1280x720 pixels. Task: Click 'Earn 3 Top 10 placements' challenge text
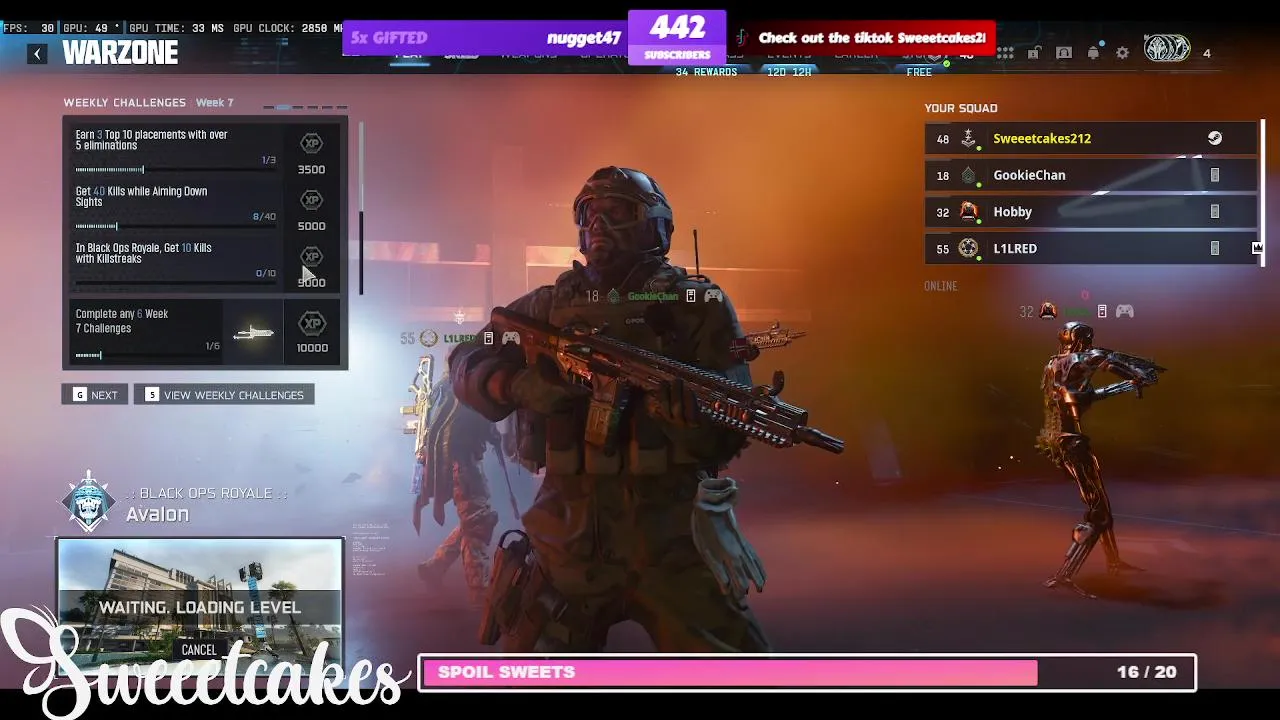(x=152, y=140)
